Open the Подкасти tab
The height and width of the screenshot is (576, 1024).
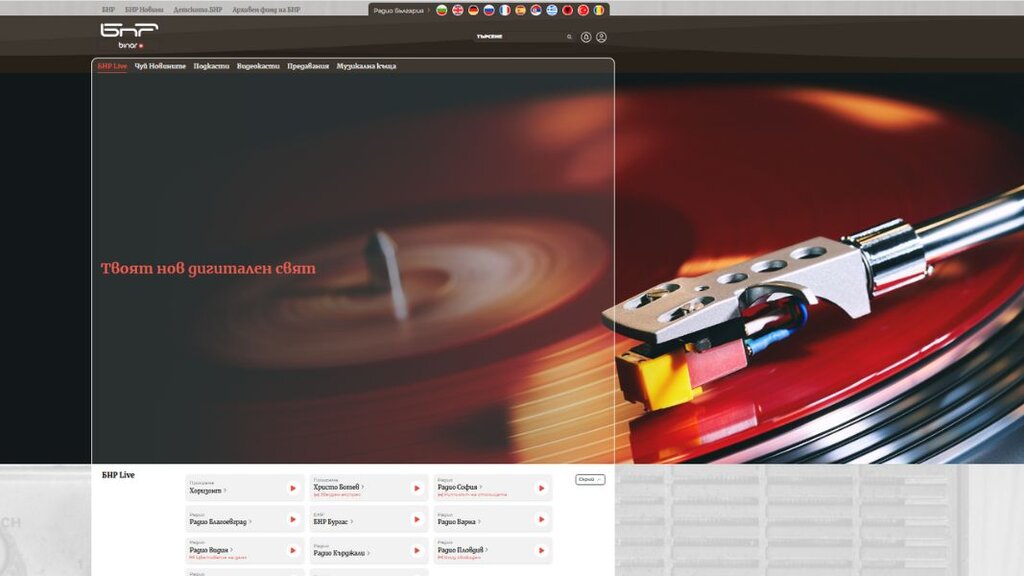(211, 66)
